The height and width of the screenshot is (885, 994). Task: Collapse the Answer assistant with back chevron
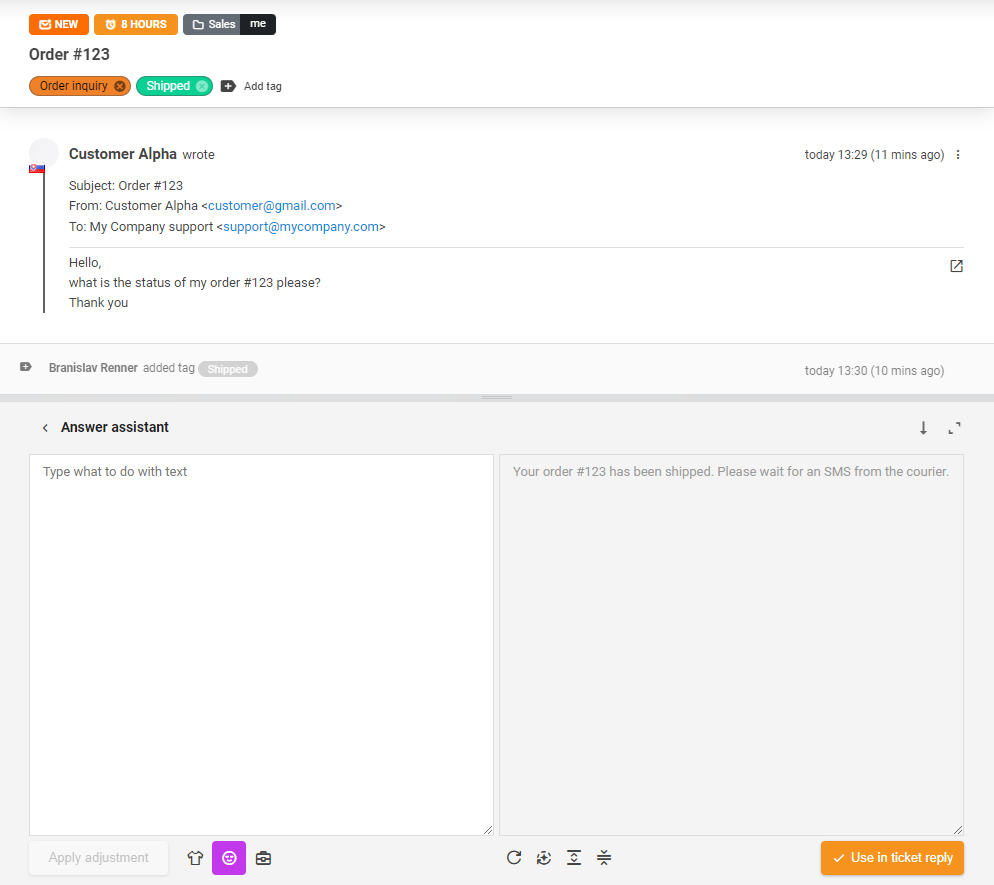45,427
